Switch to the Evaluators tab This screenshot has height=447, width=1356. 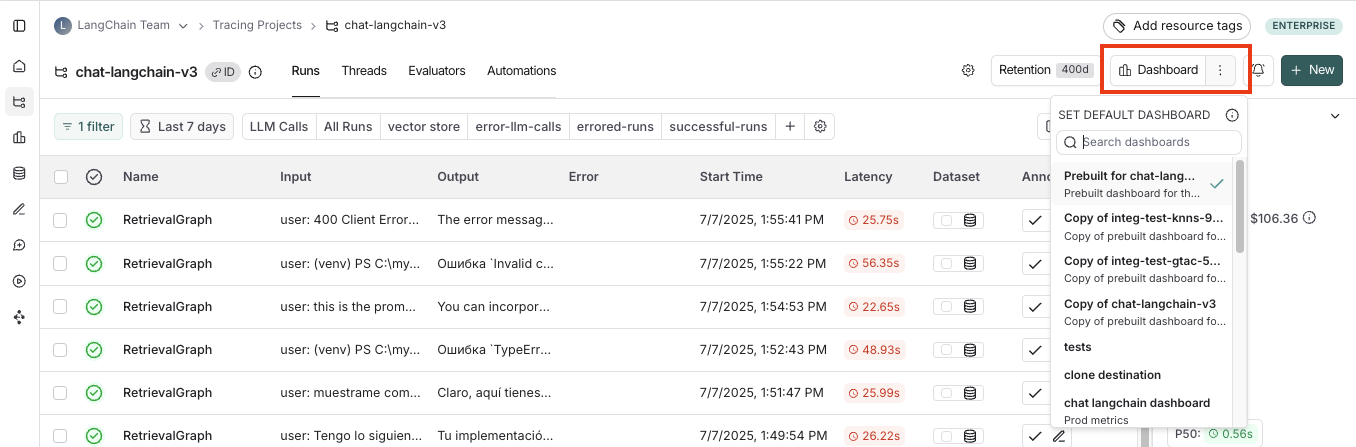[437, 71]
